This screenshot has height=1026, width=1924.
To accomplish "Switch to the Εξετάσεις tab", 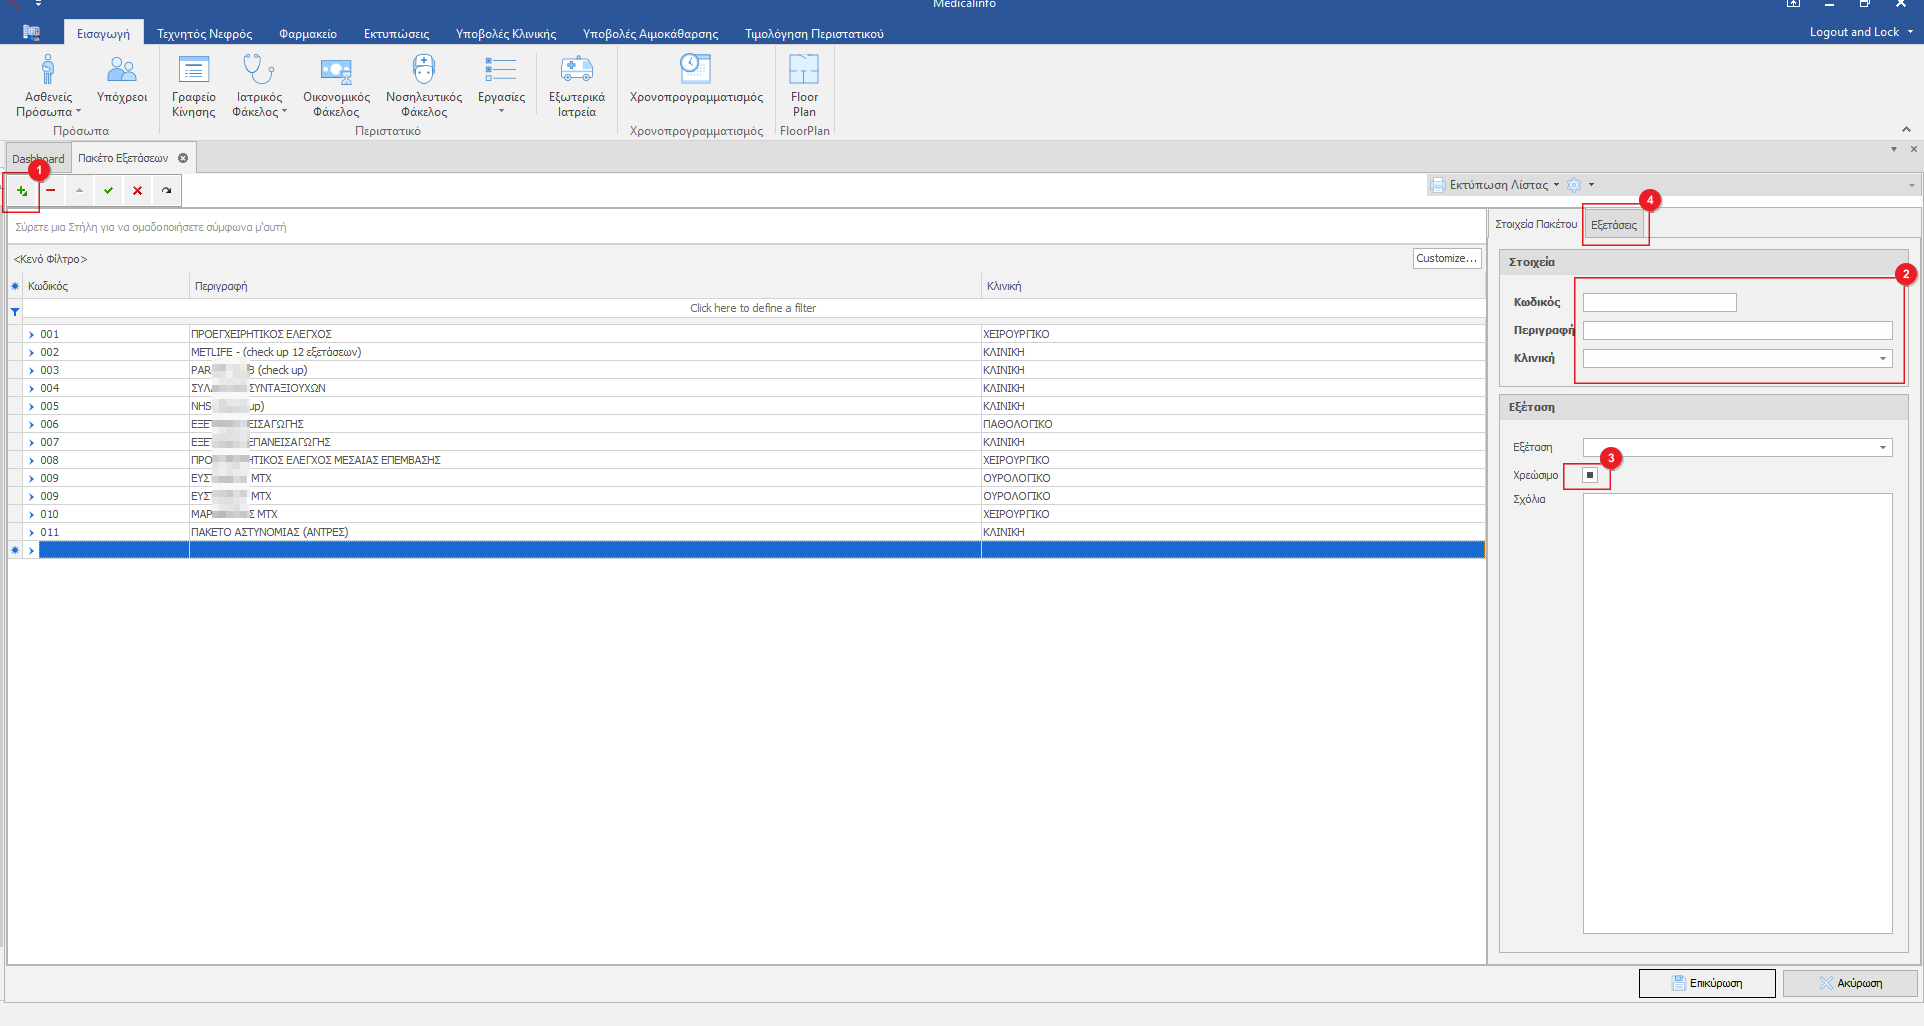I will pos(1613,225).
